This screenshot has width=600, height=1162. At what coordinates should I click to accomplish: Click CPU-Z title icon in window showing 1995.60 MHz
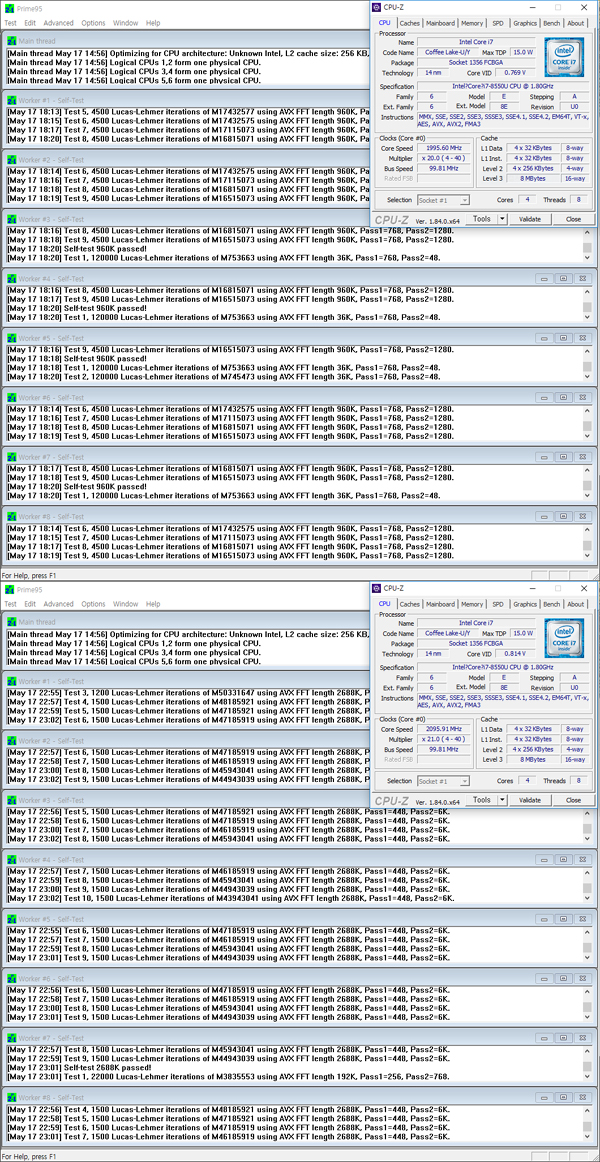click(376, 7)
